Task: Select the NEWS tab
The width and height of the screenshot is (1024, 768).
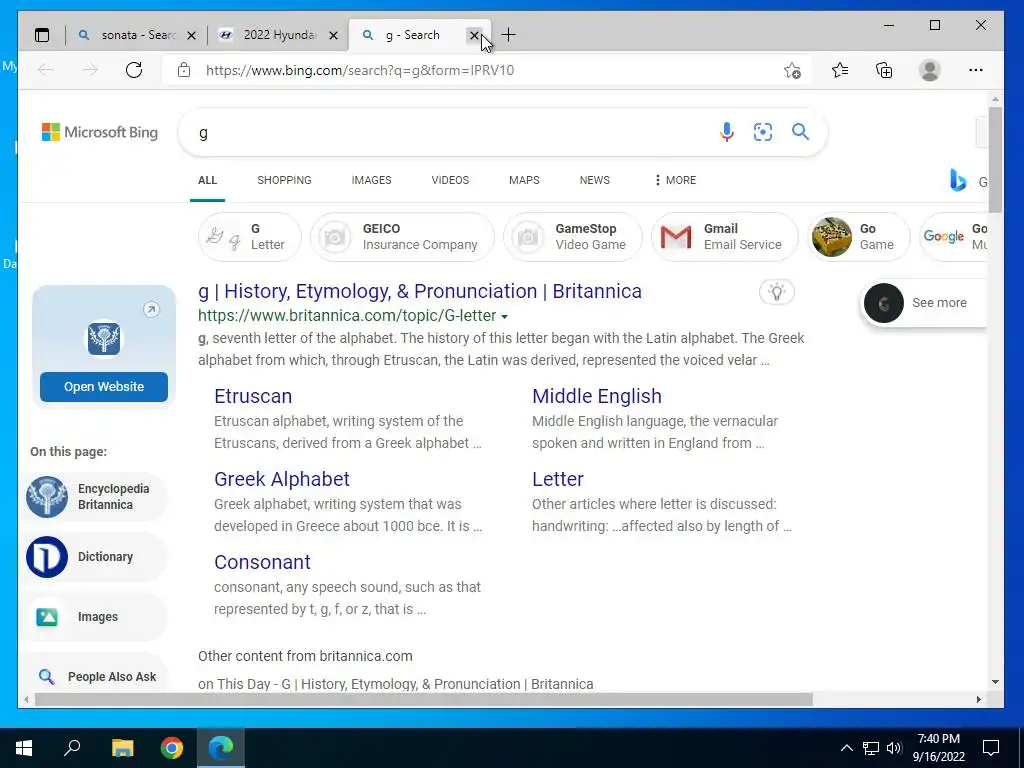Action: [x=594, y=180]
